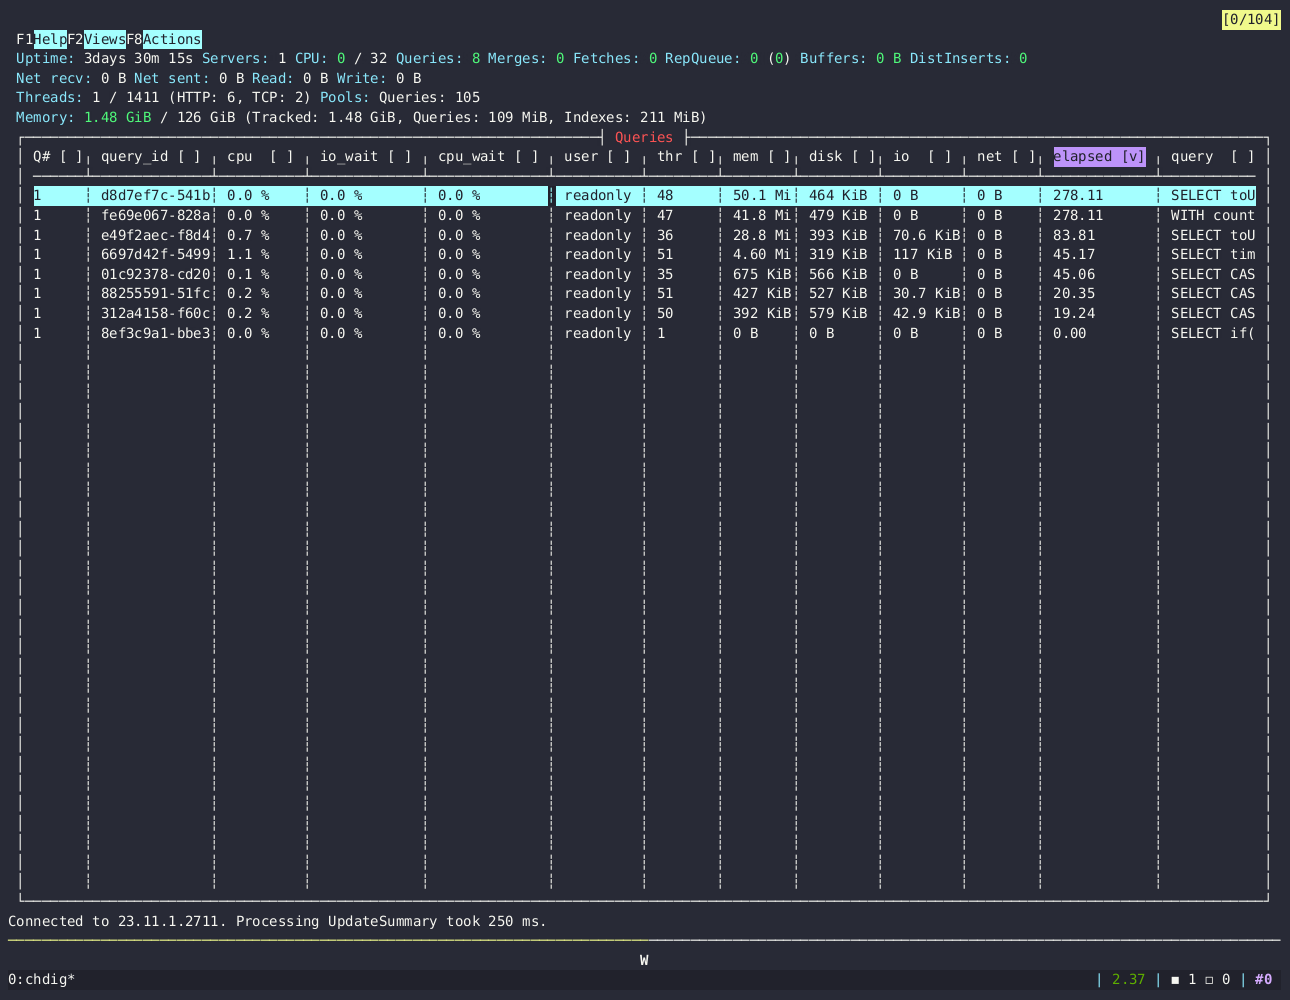Click the 579 KiB disk cell
The height and width of the screenshot is (1000, 1290).
click(x=838, y=313)
